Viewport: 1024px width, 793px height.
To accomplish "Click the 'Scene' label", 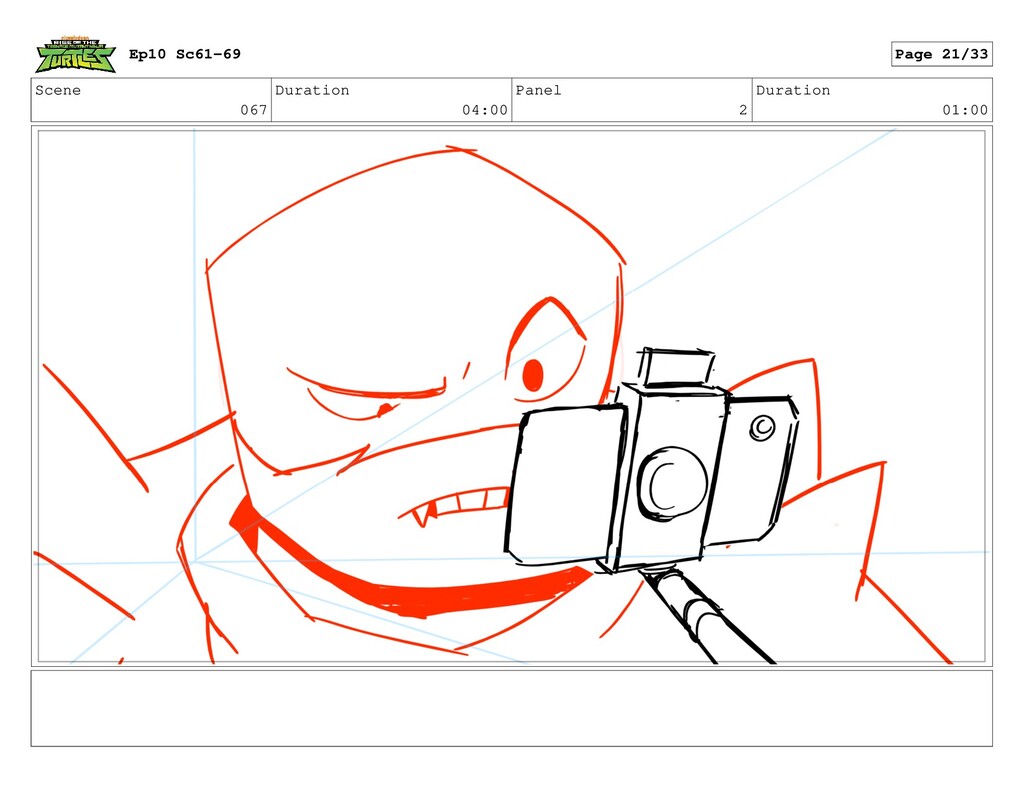I will 58,90.
